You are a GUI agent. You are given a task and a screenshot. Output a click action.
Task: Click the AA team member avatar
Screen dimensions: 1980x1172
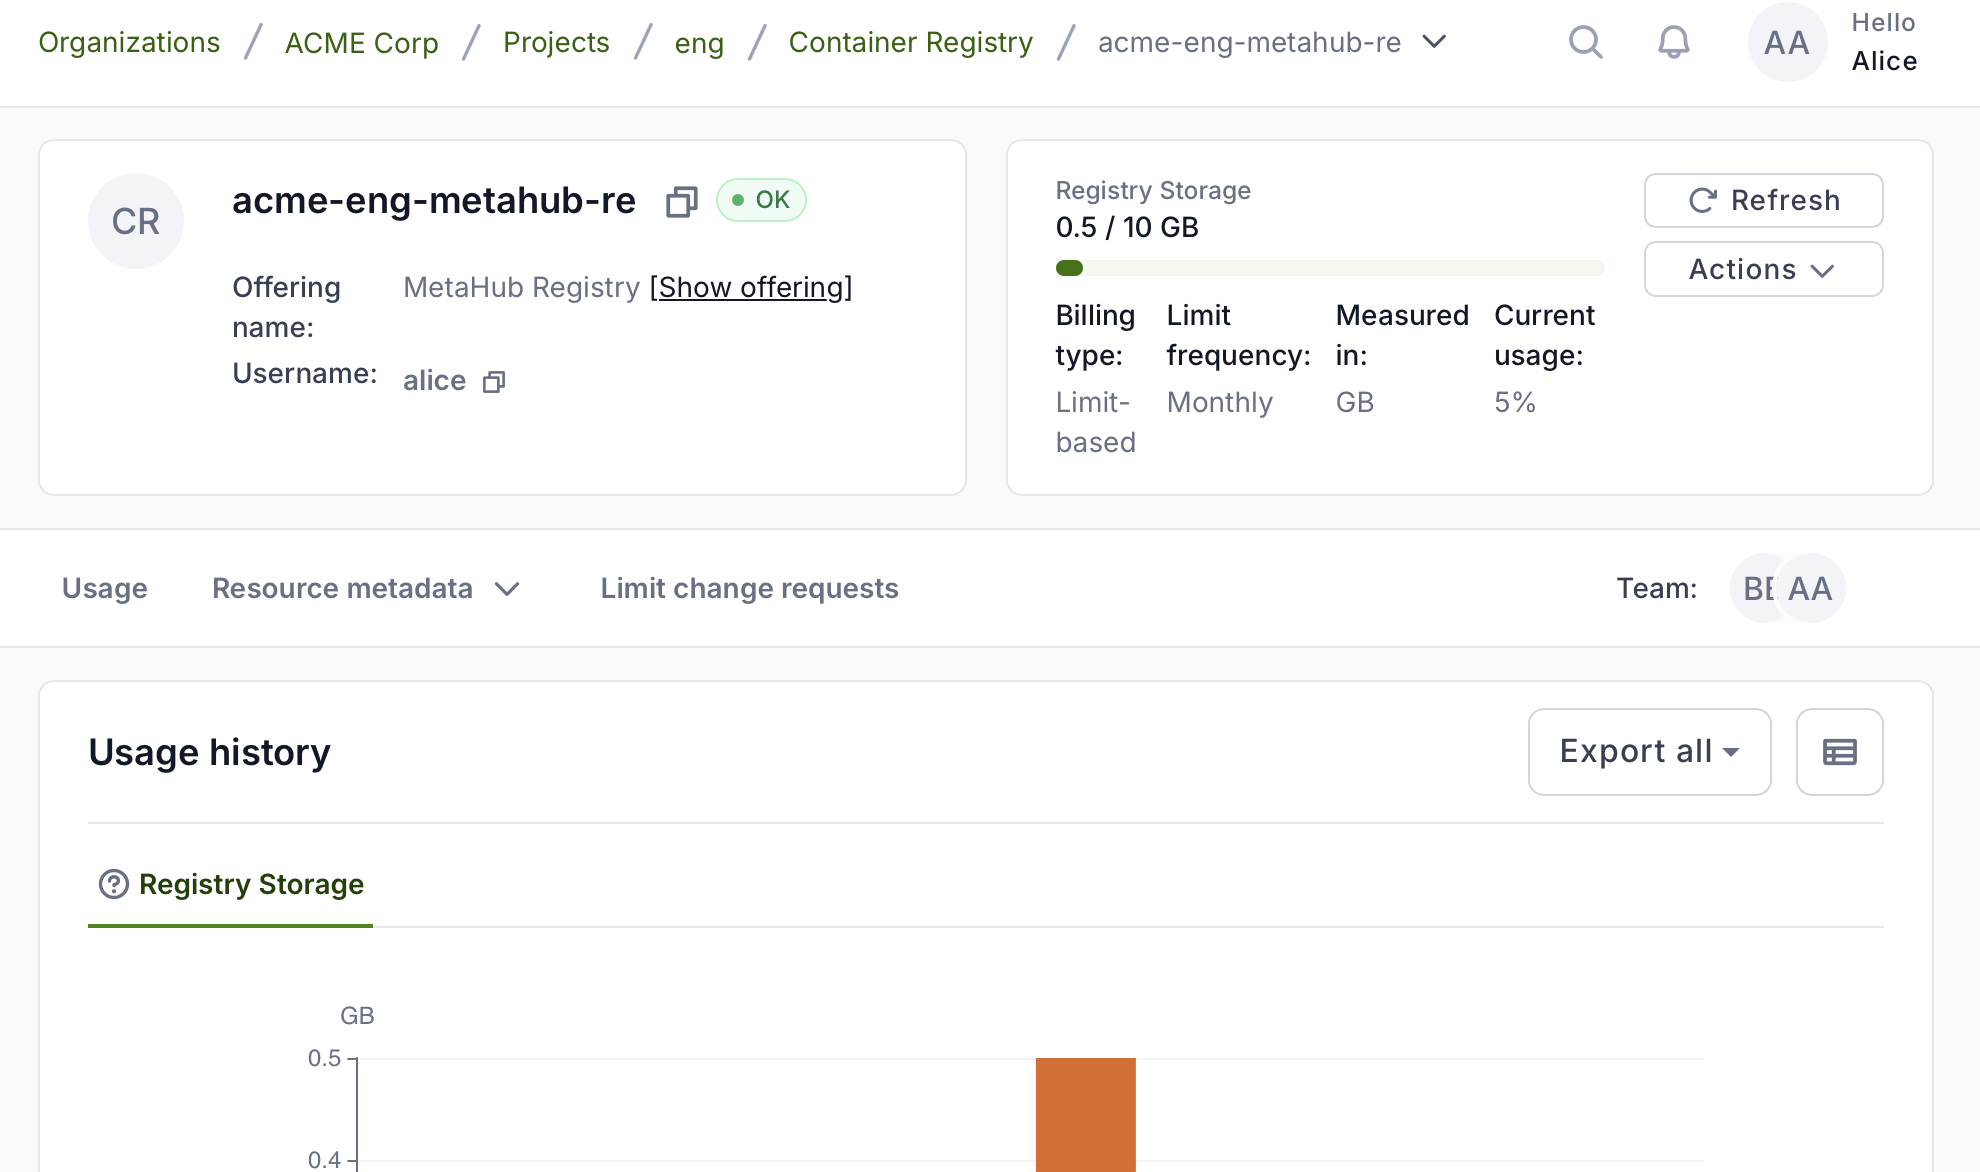pos(1811,588)
